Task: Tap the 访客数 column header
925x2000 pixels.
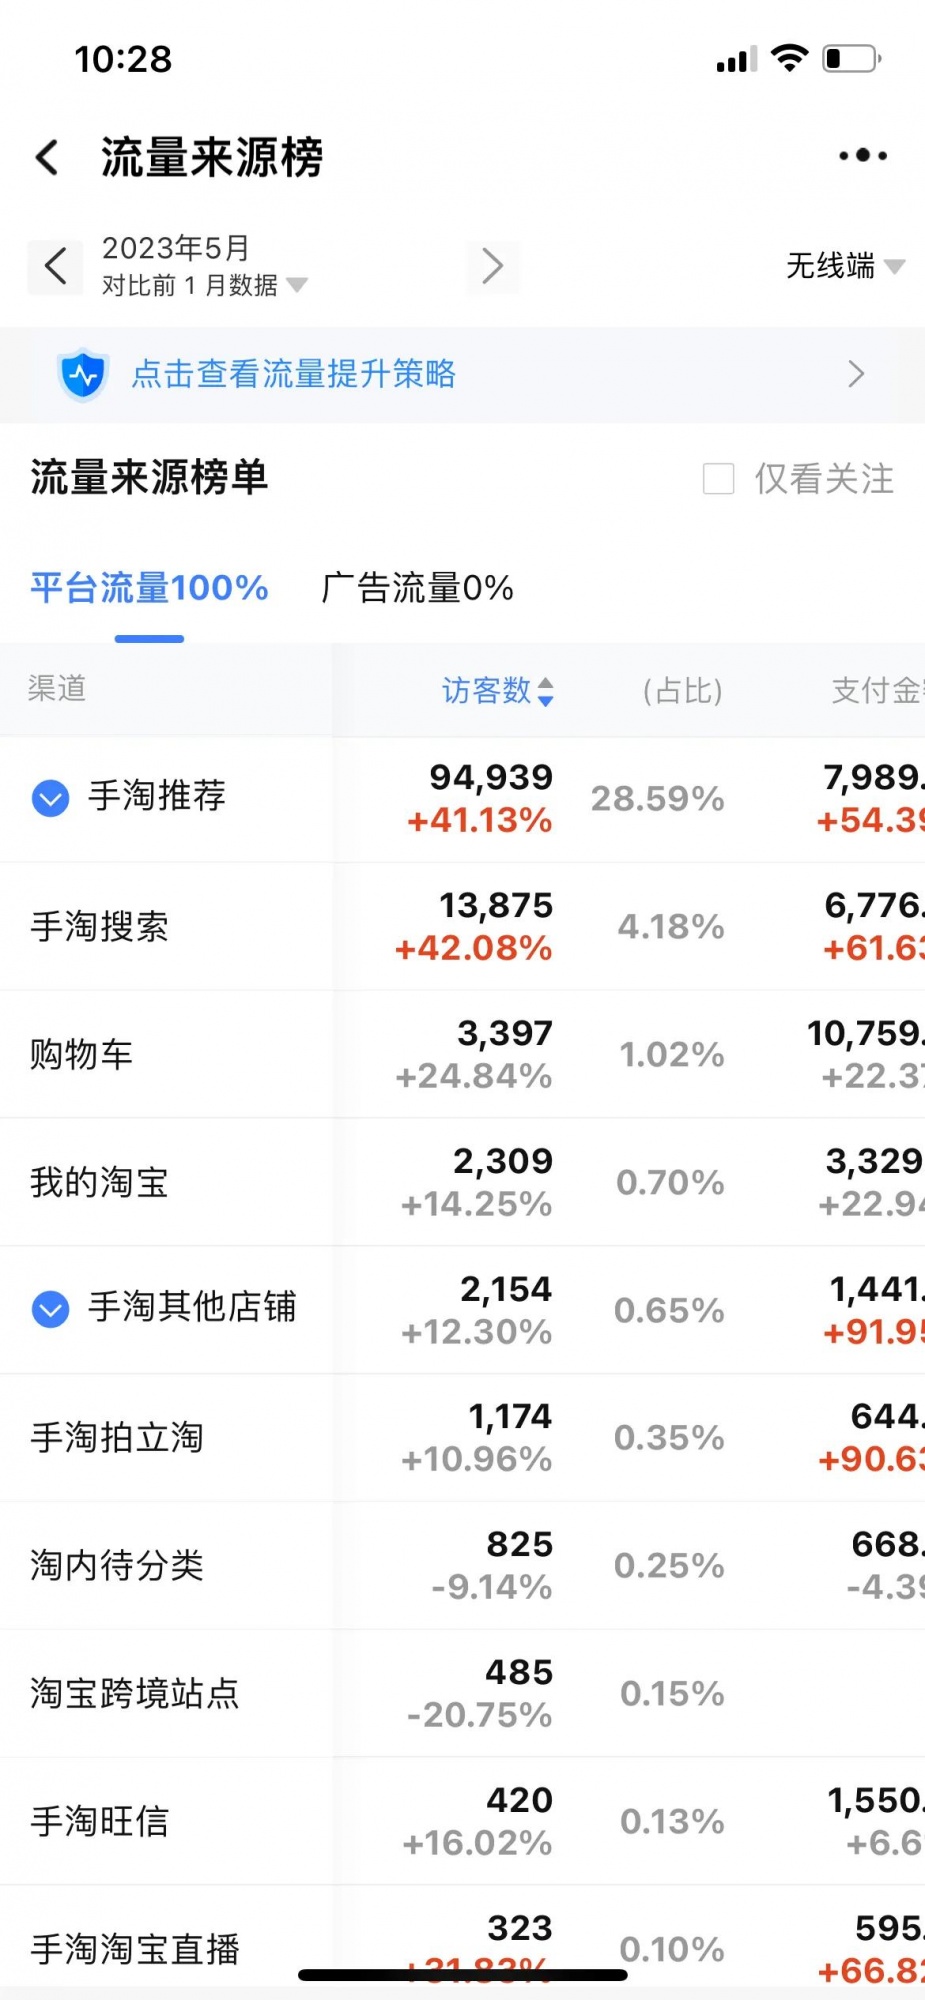Action: 486,690
